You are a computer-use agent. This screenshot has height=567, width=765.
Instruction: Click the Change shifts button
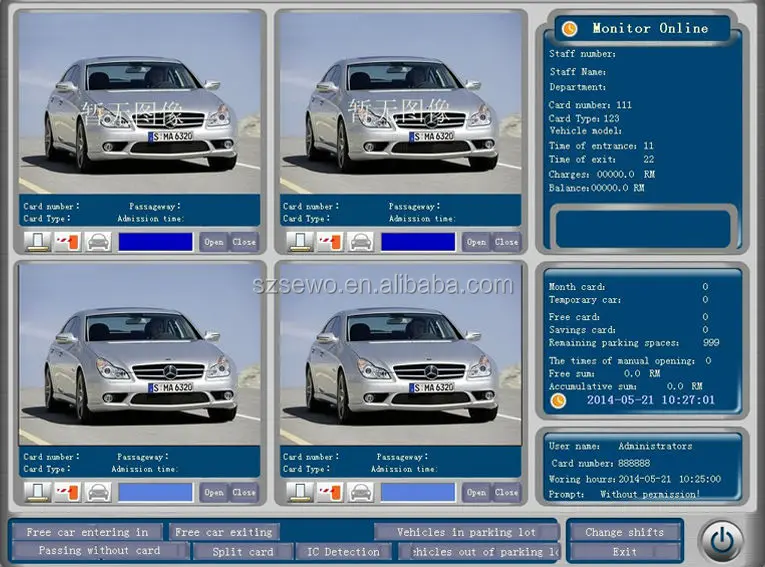[624, 532]
